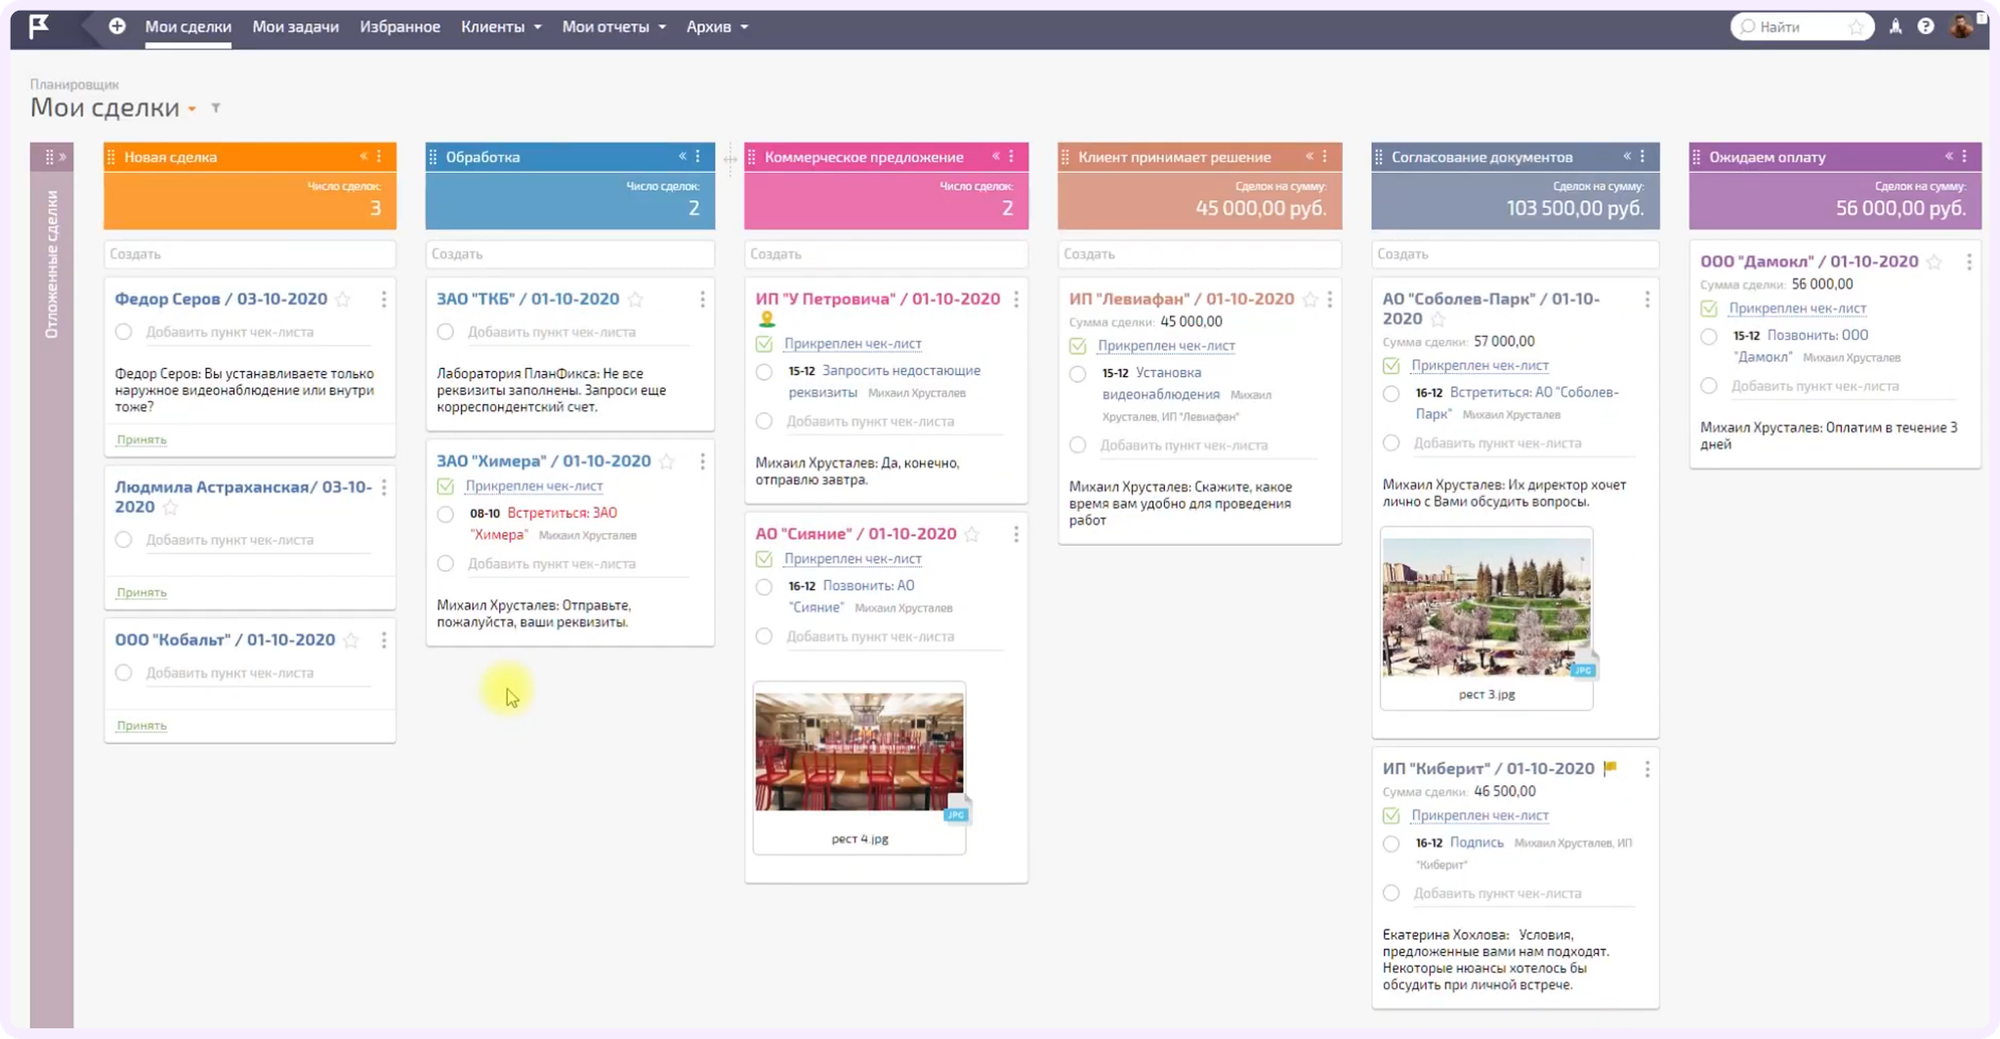
Task: Tick the Установка видеонаблюдения item
Action: pos(1077,374)
